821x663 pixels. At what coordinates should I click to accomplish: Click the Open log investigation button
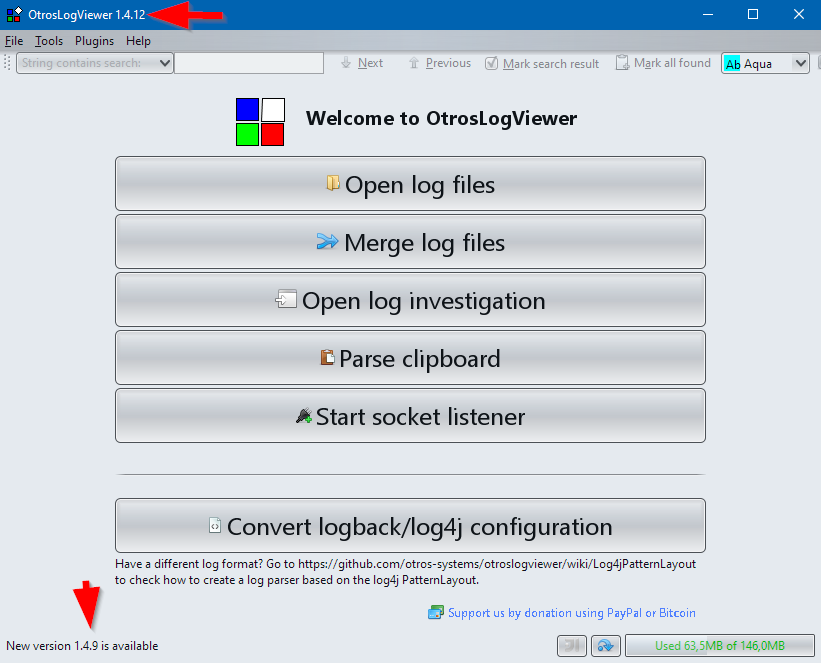tap(410, 299)
